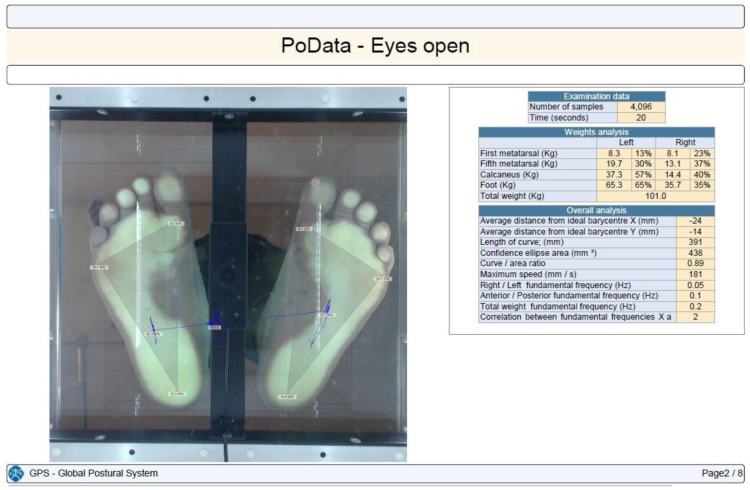Select Right/Left frequency value 0.05
The width and height of the screenshot is (750, 490).
click(695, 285)
